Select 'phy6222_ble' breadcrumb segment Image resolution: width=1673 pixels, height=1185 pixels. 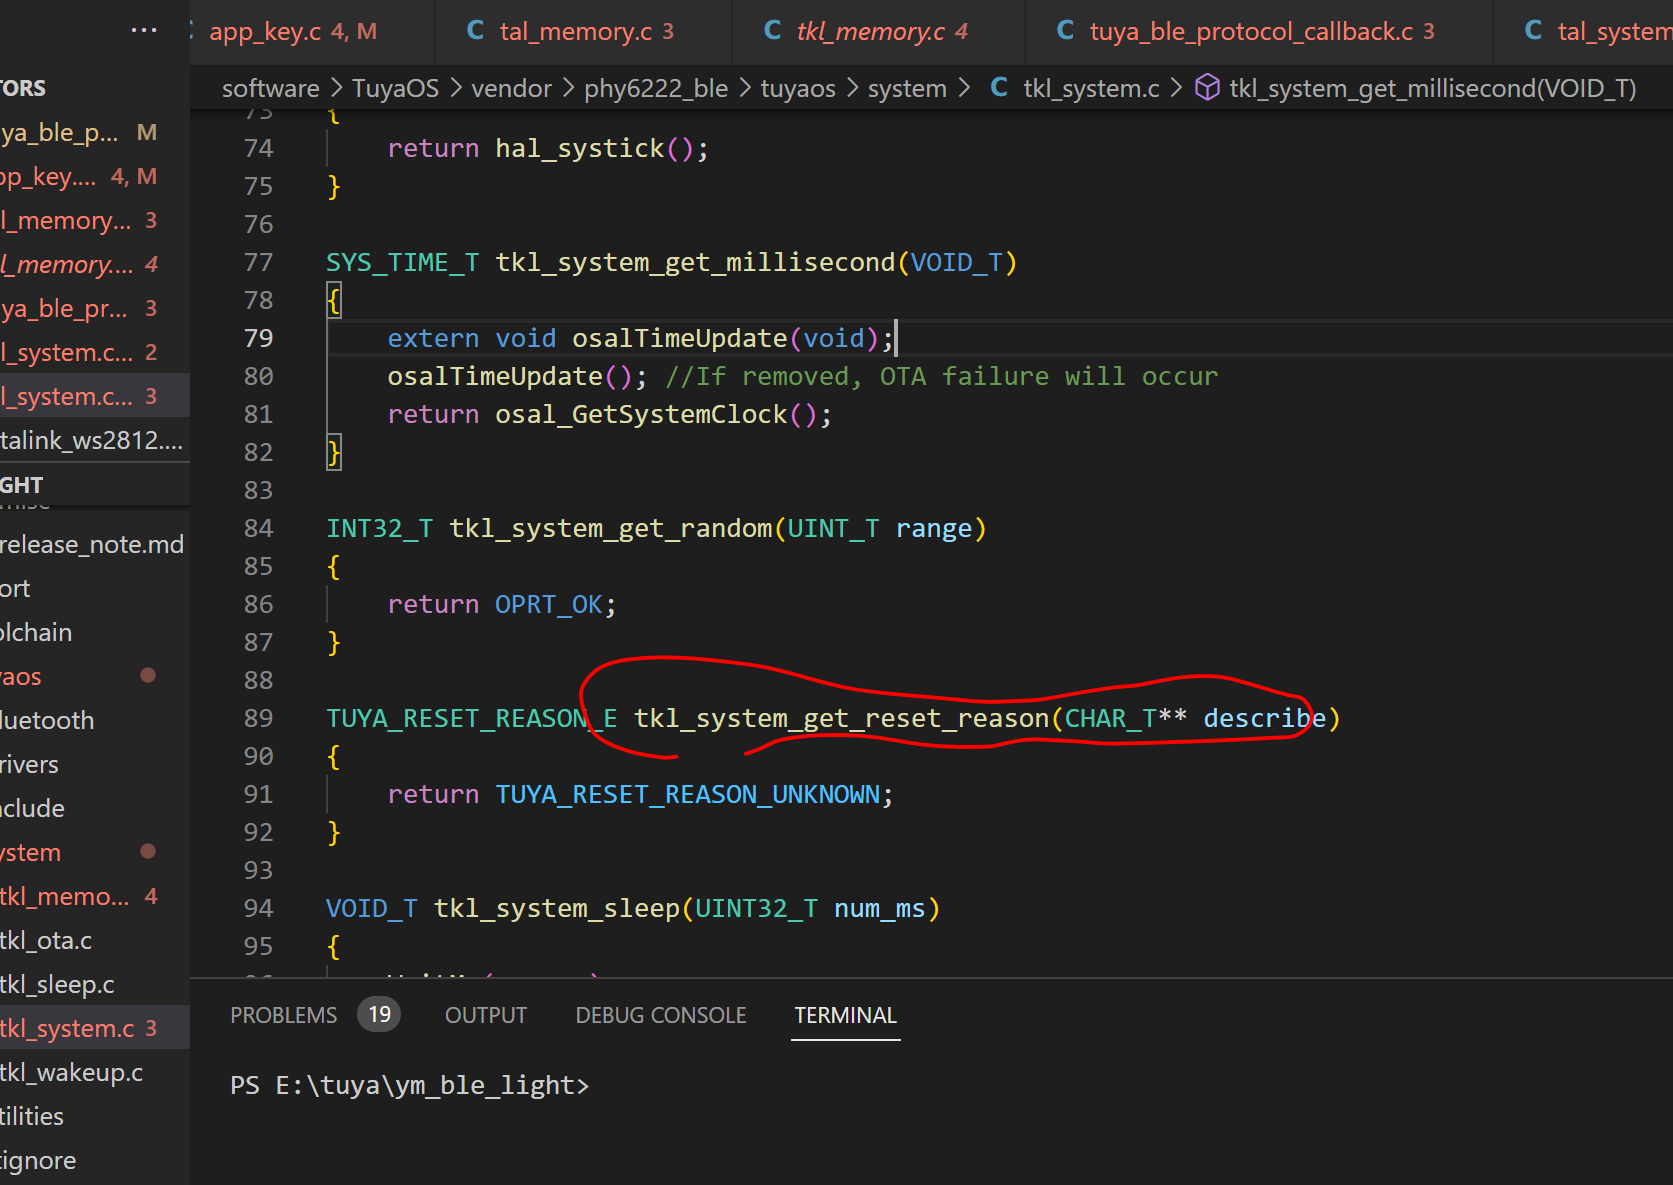(656, 89)
